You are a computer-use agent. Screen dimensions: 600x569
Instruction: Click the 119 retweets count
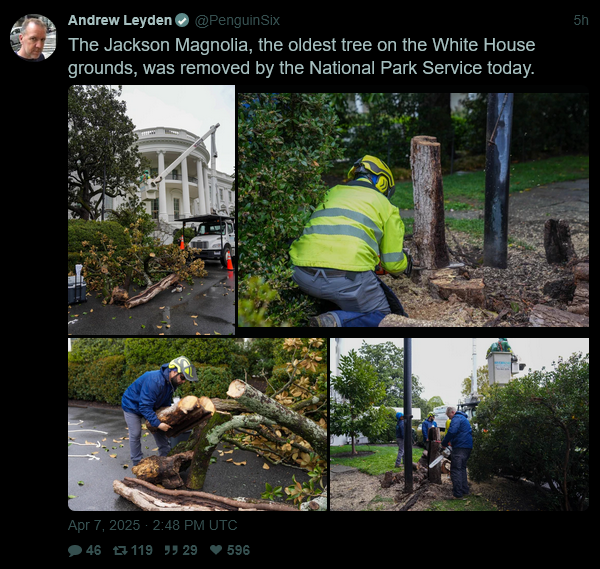click(x=142, y=550)
